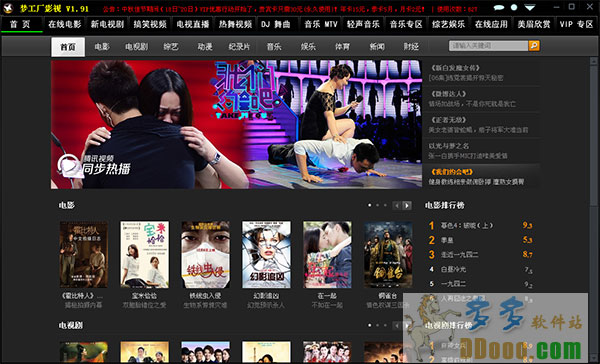Image resolution: width=600 pixels, height=364 pixels.
Task: Open the 音乐专区 top tab
Action: [x=406, y=24]
